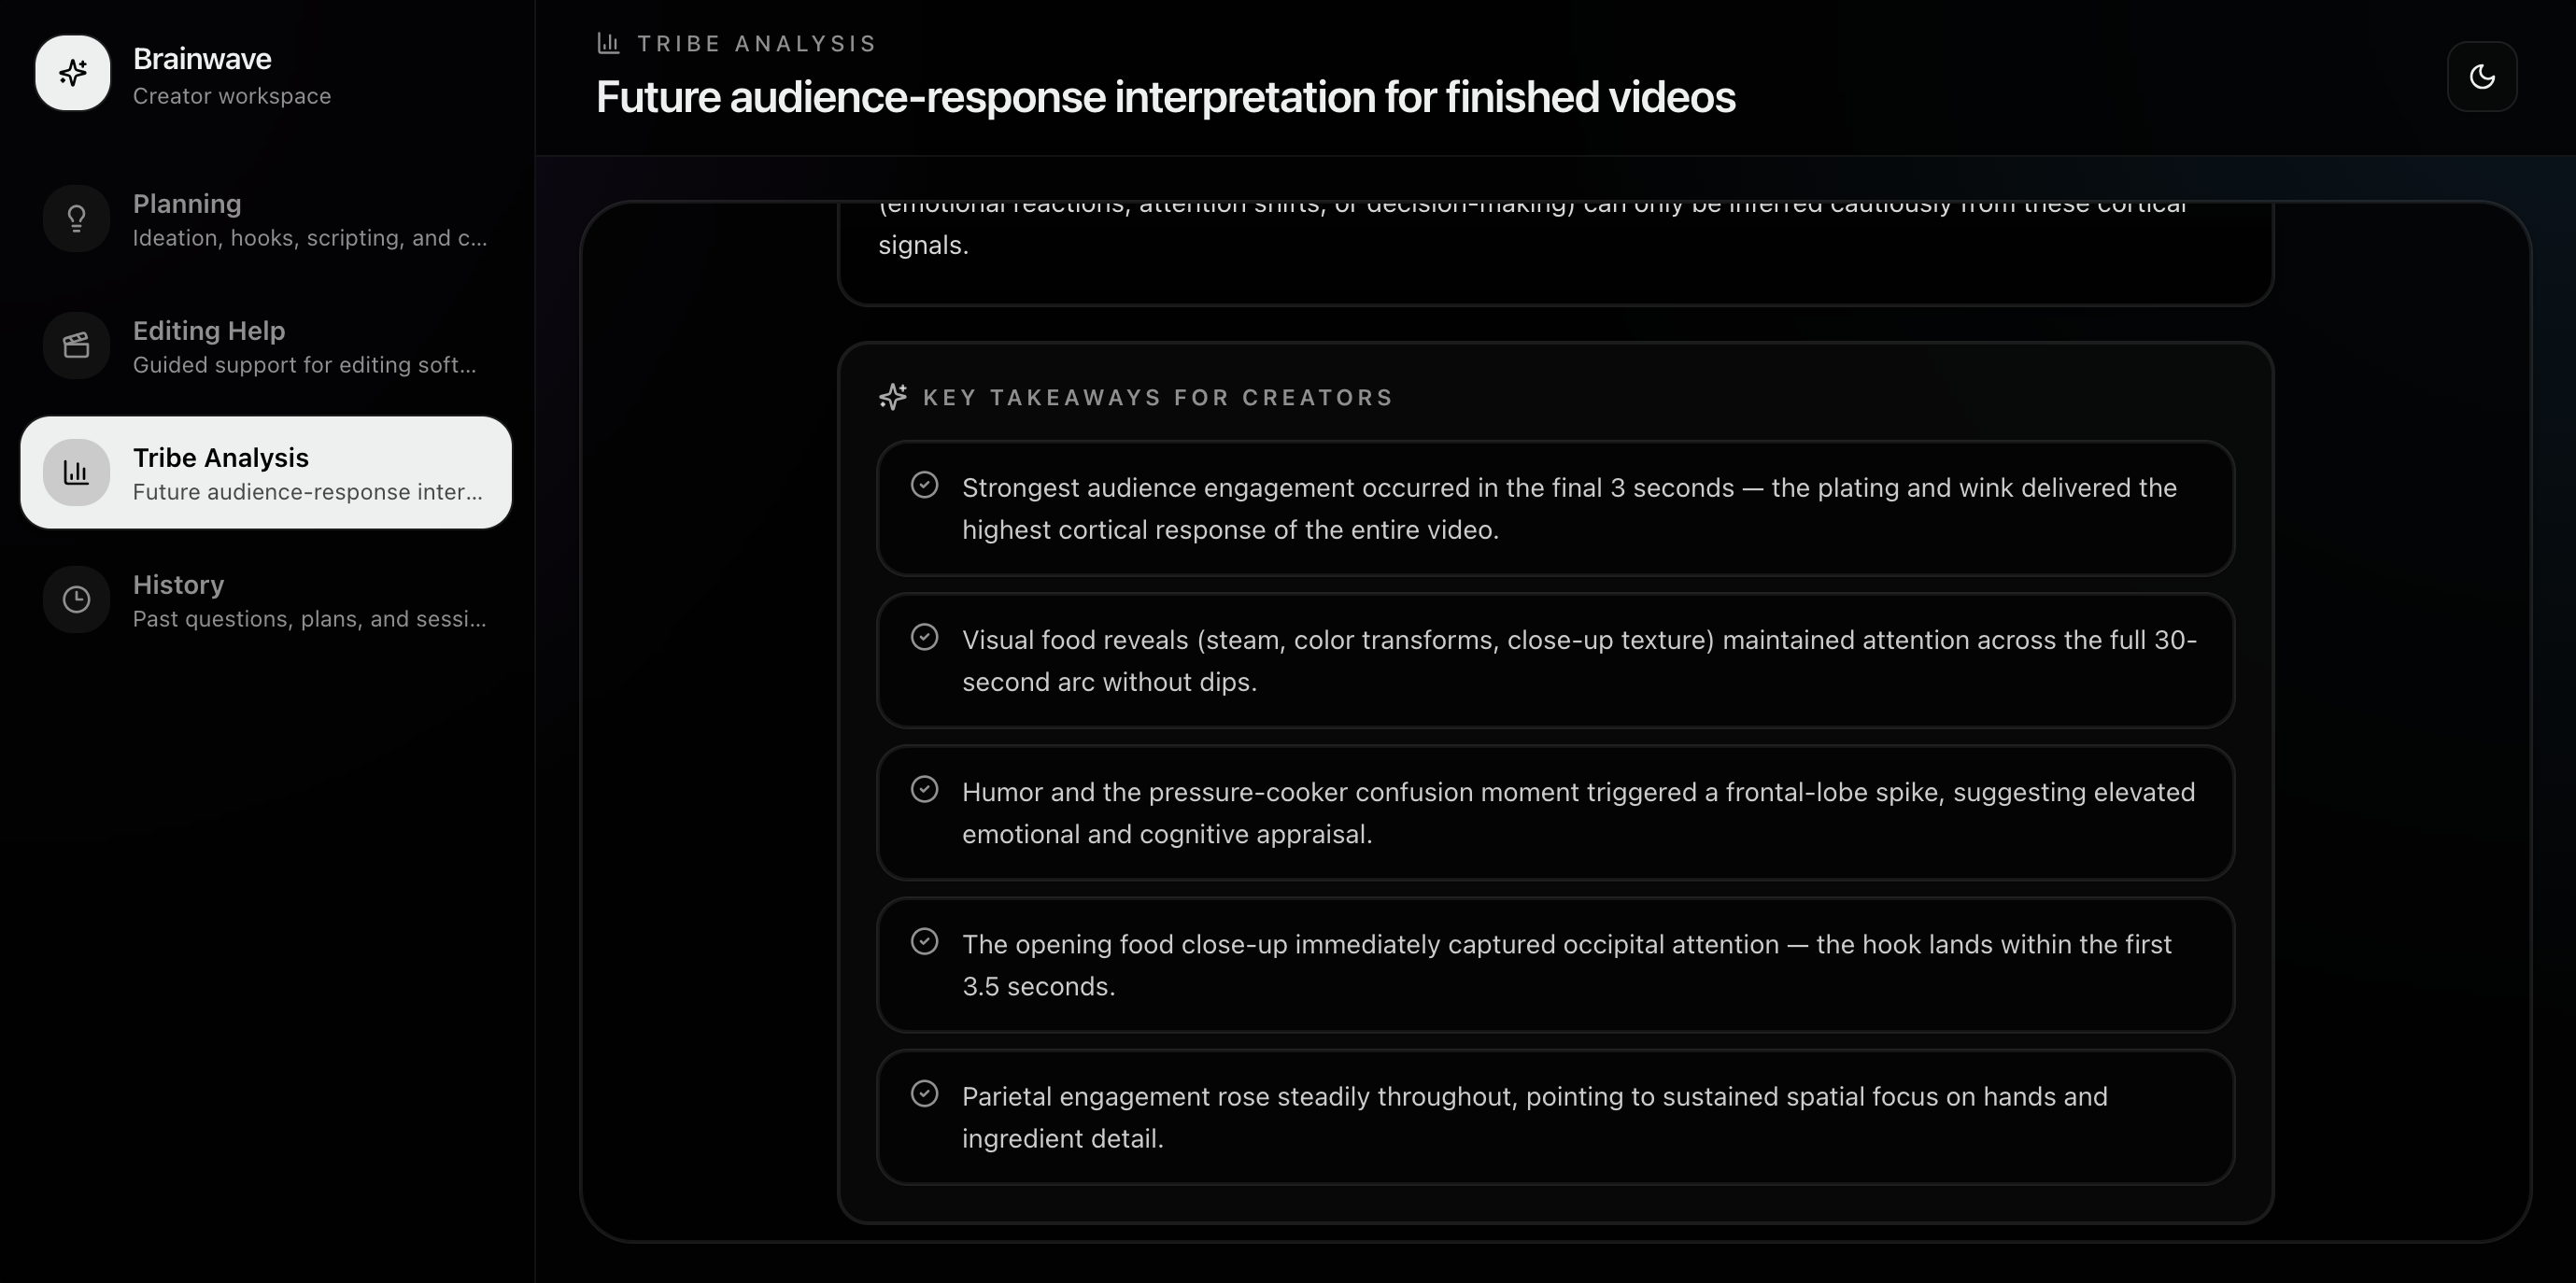Click check icon on parietal engagement takeaway
This screenshot has height=1283, width=2576.
click(924, 1093)
